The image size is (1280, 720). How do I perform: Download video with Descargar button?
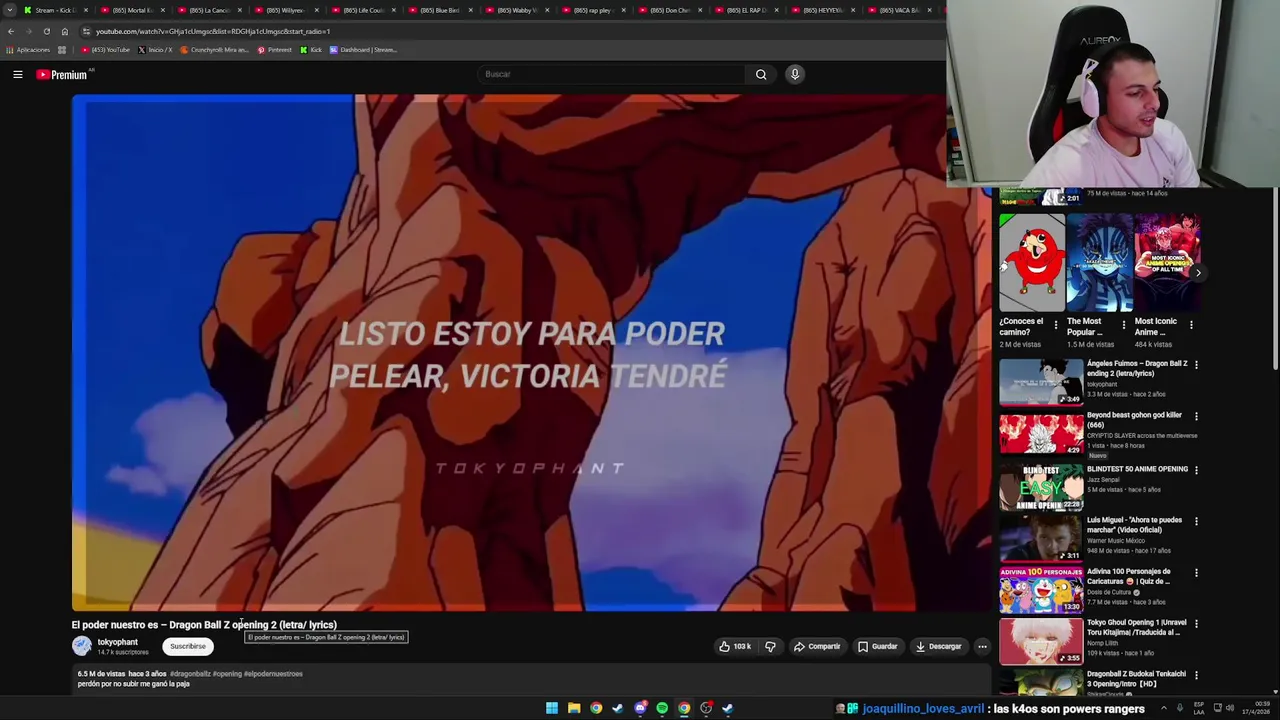[x=938, y=646]
